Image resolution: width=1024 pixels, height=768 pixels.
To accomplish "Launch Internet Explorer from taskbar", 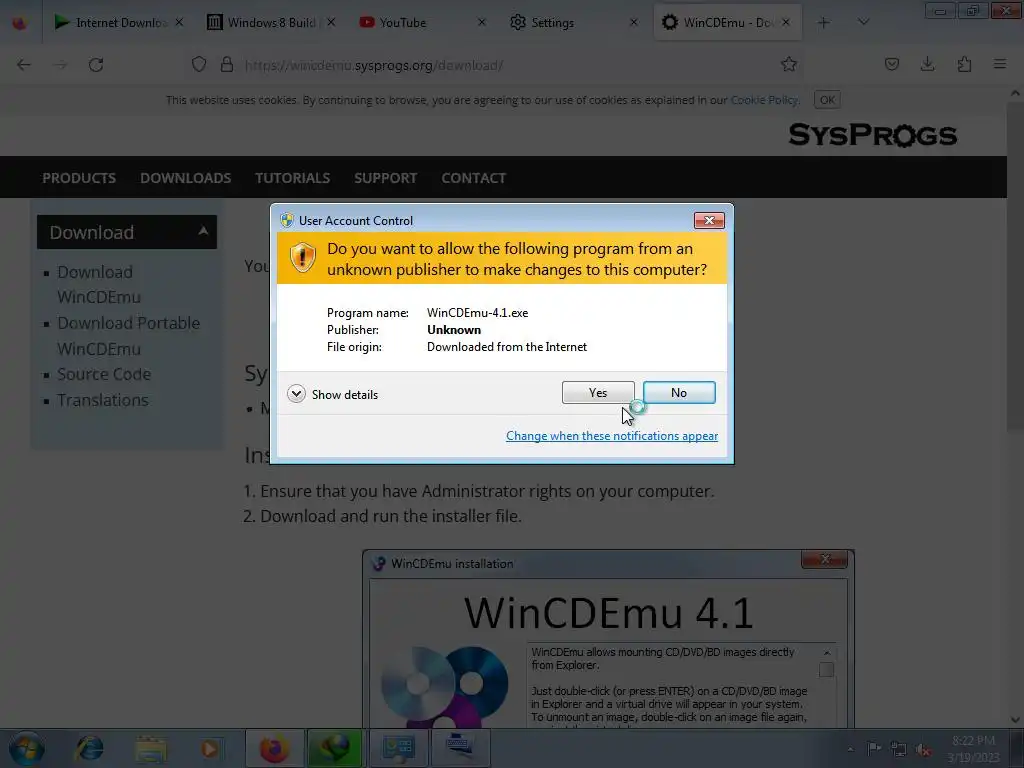I will tap(89, 748).
